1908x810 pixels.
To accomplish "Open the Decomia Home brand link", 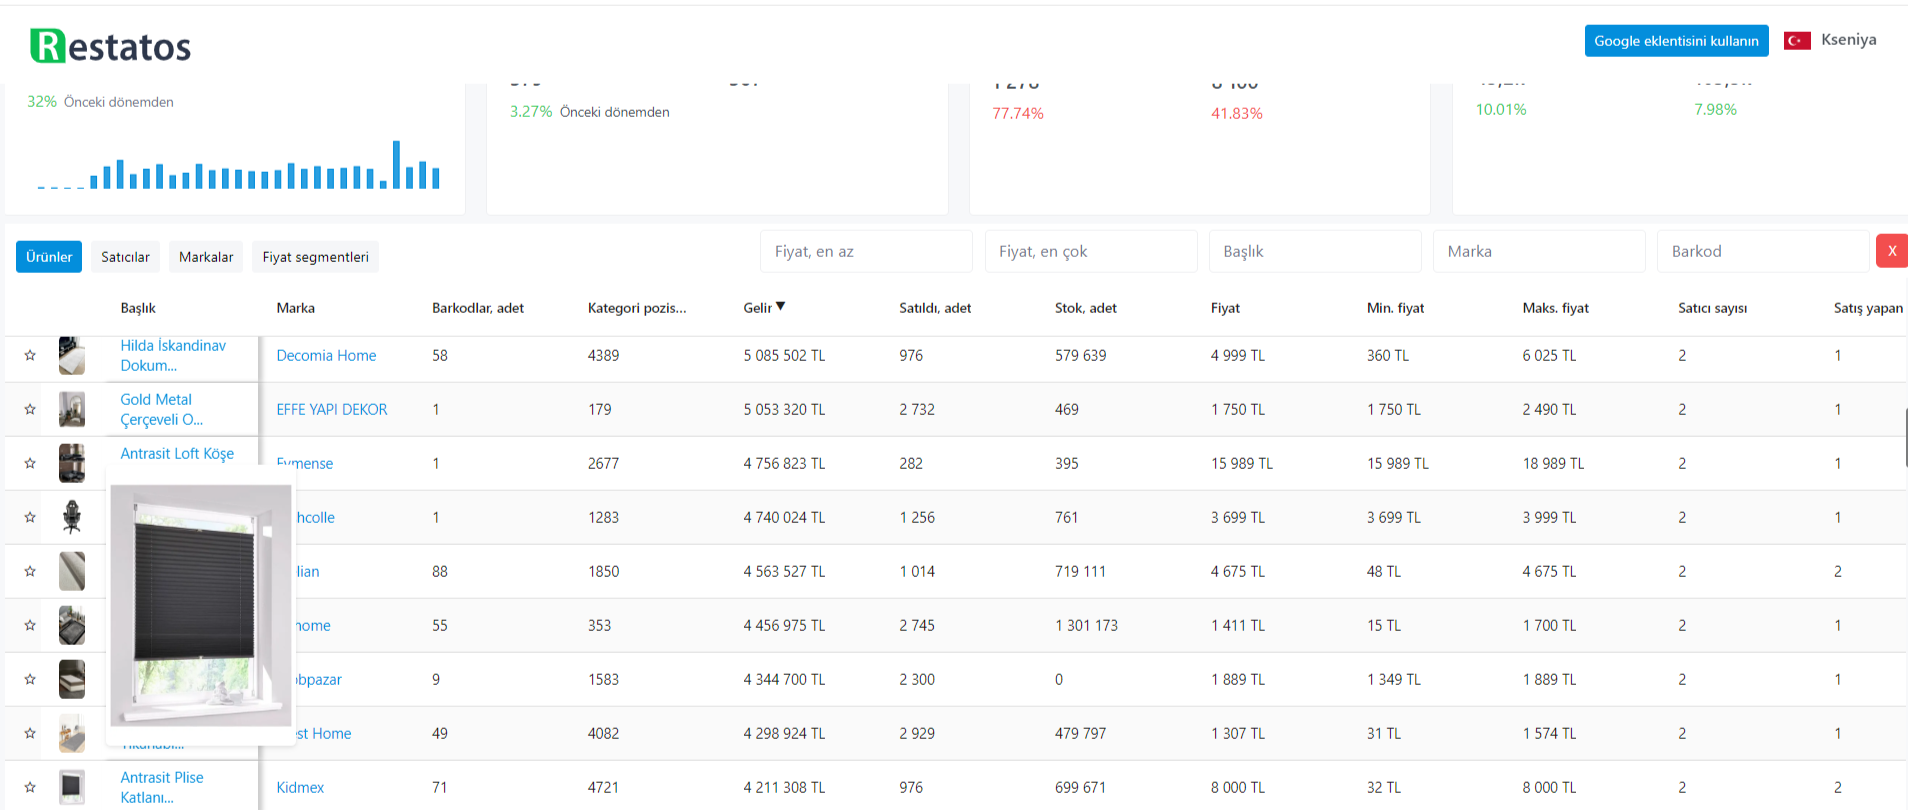I will pyautogui.click(x=326, y=355).
